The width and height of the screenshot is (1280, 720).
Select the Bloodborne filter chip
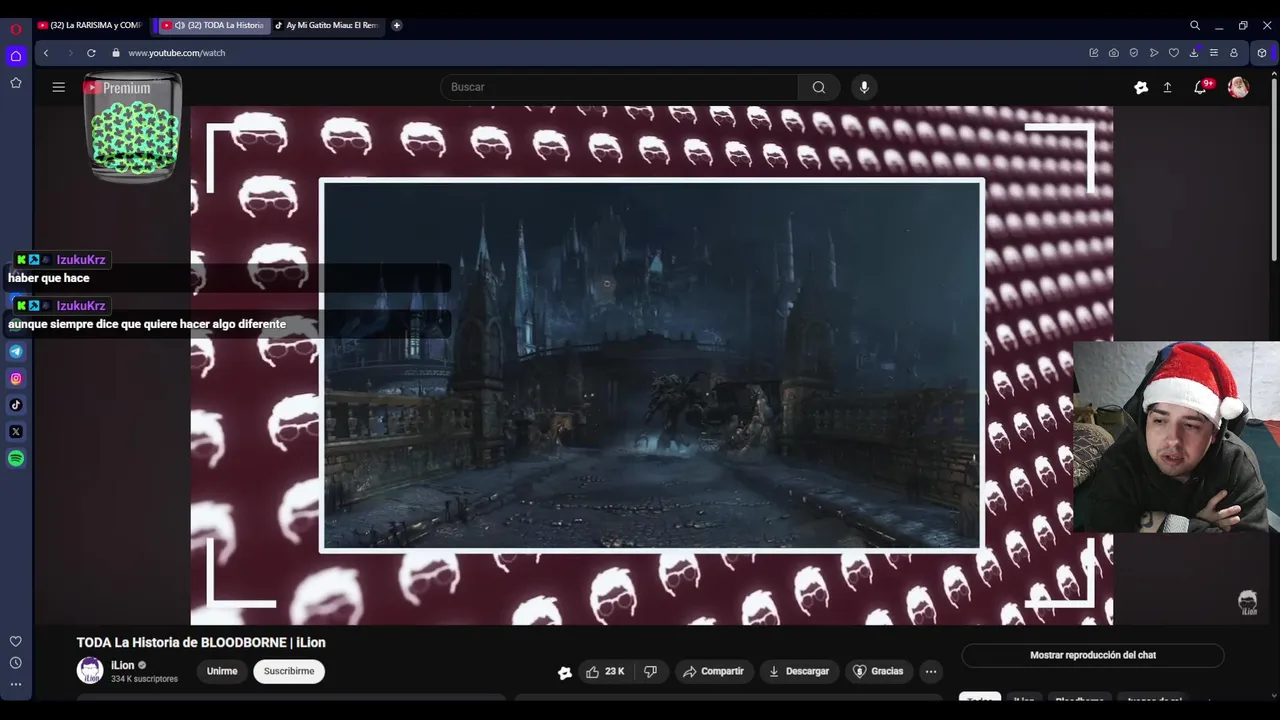point(1080,700)
